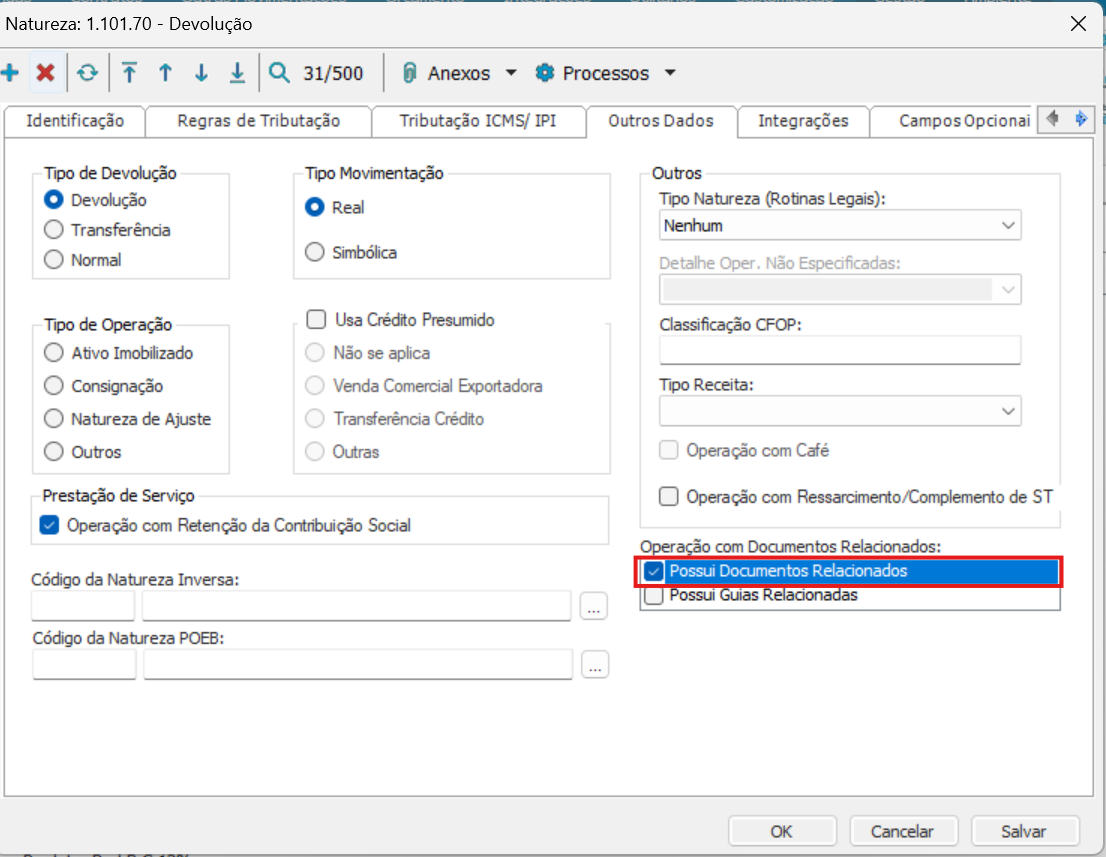This screenshot has height=857, width=1106.
Task: Click the blue plus add record icon
Action: pos(11,73)
